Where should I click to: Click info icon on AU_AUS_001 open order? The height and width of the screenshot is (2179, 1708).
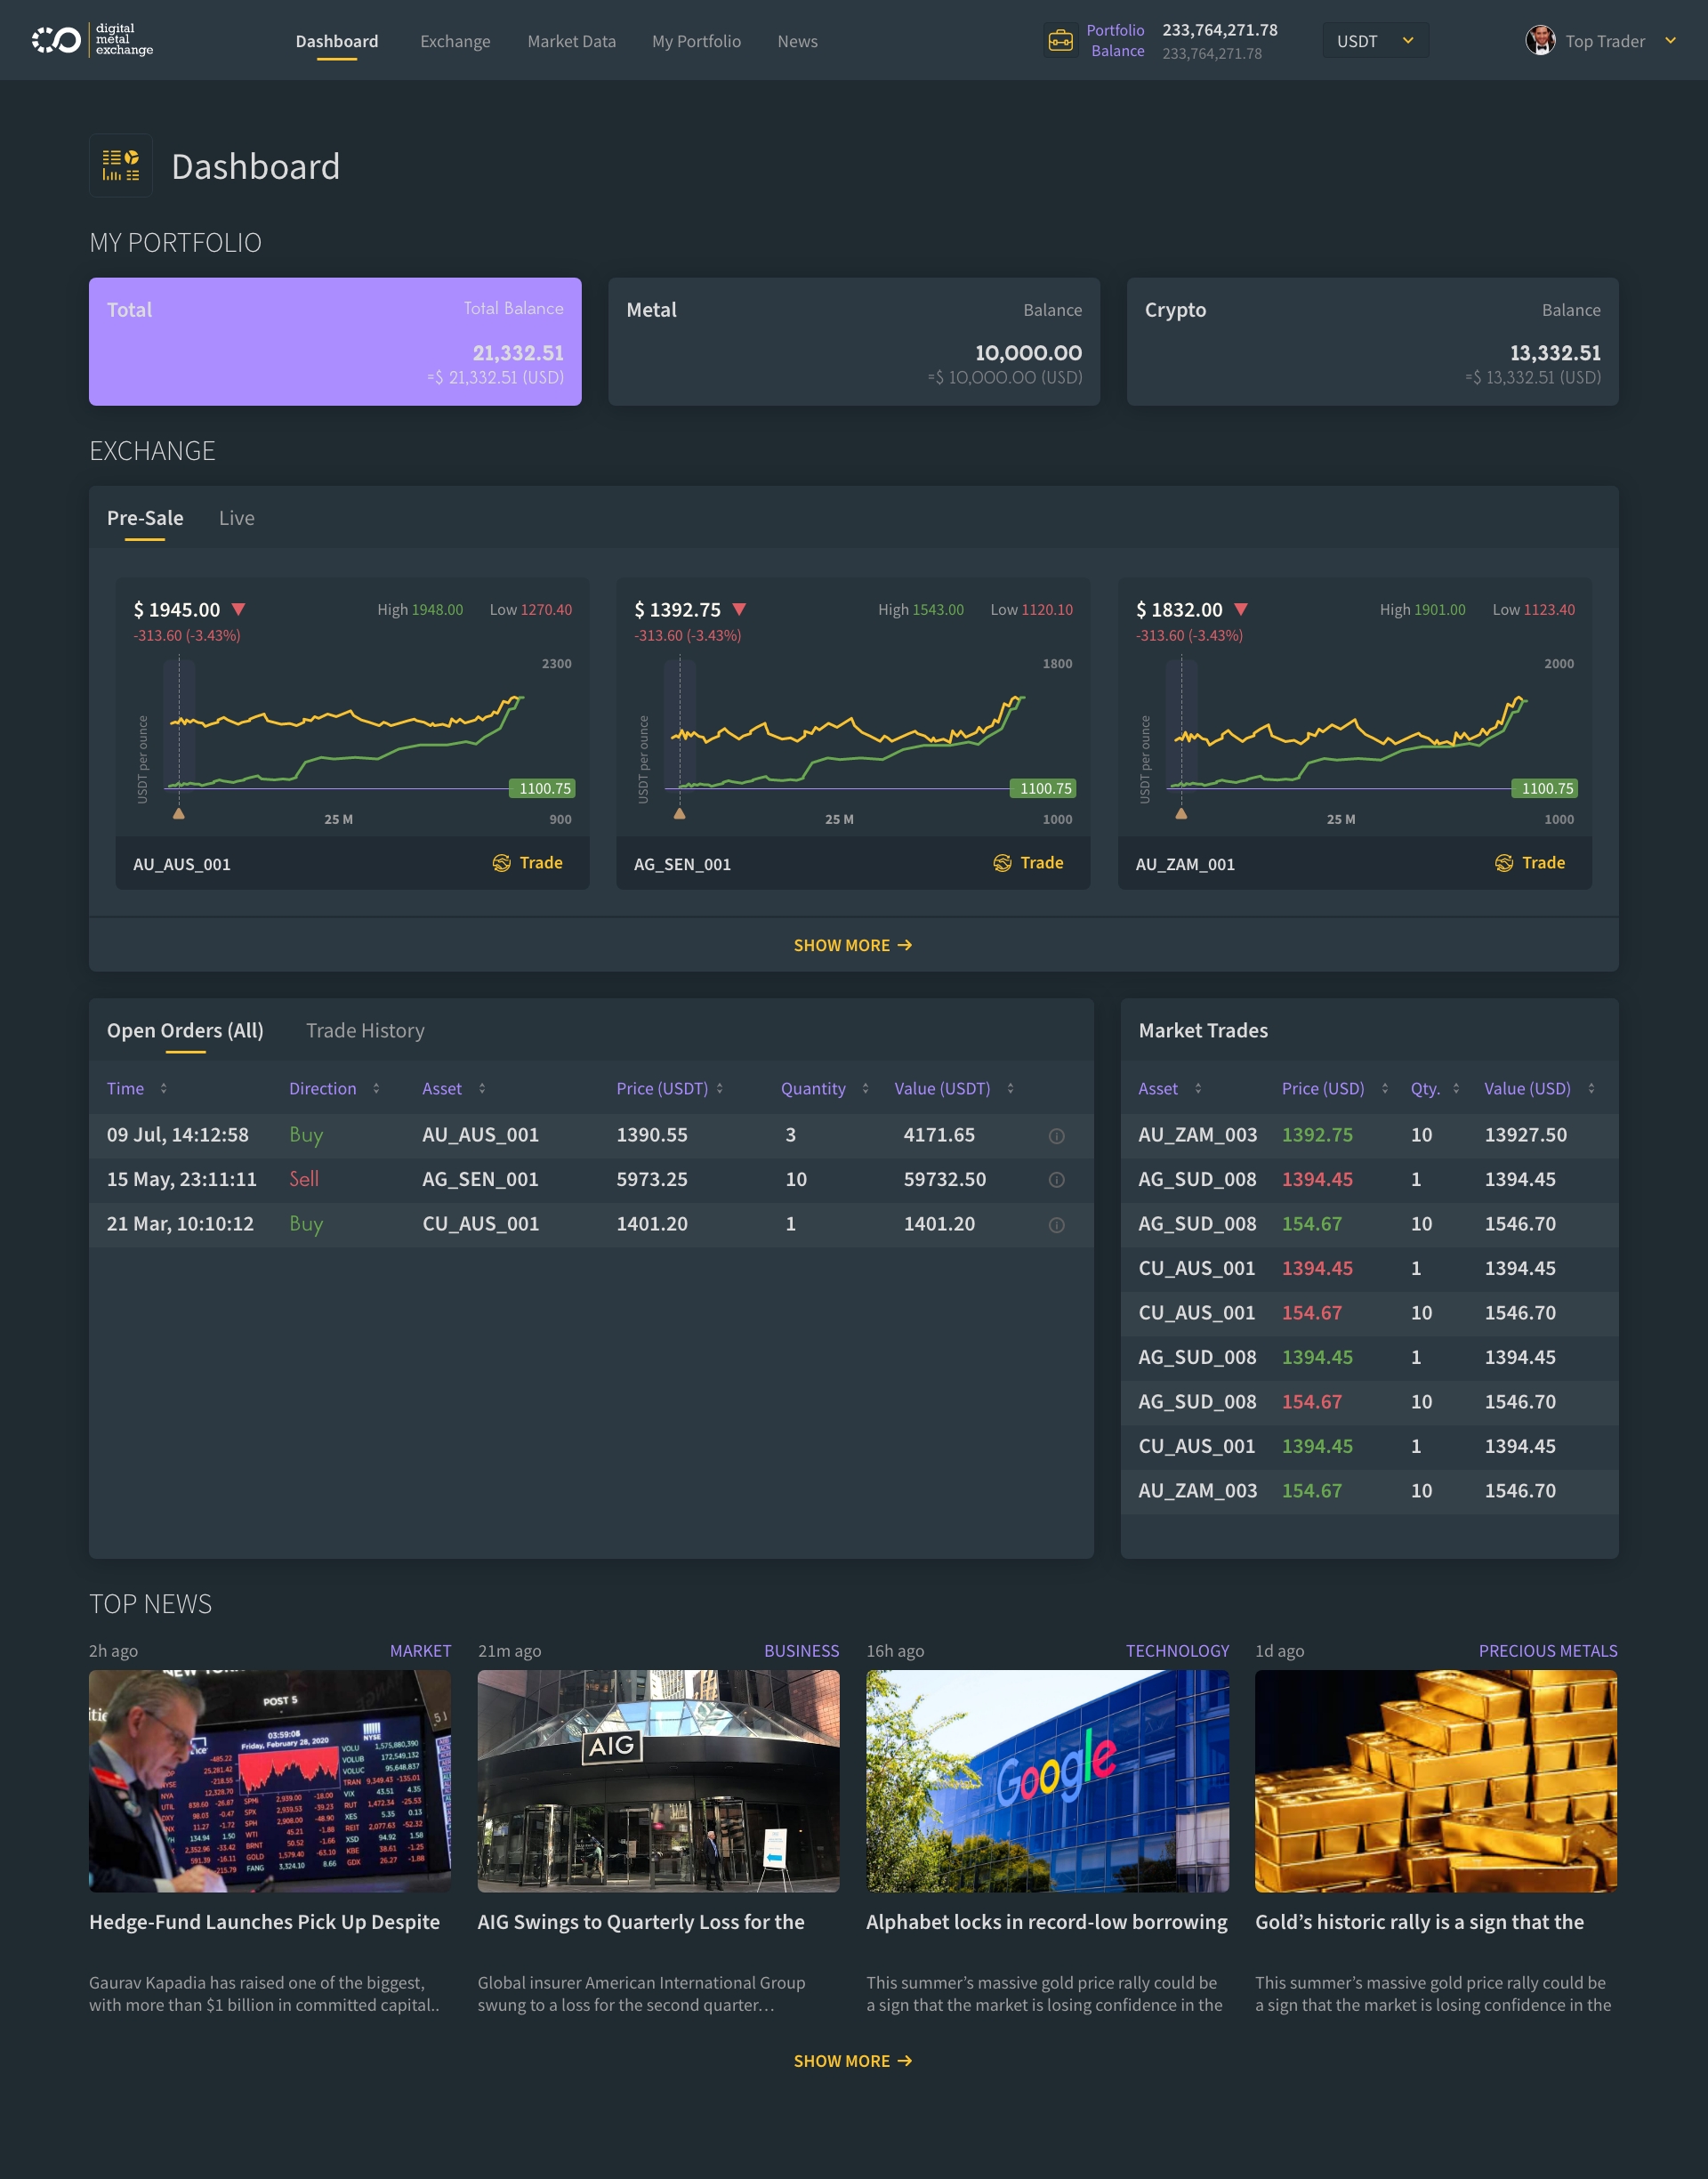click(1056, 1136)
